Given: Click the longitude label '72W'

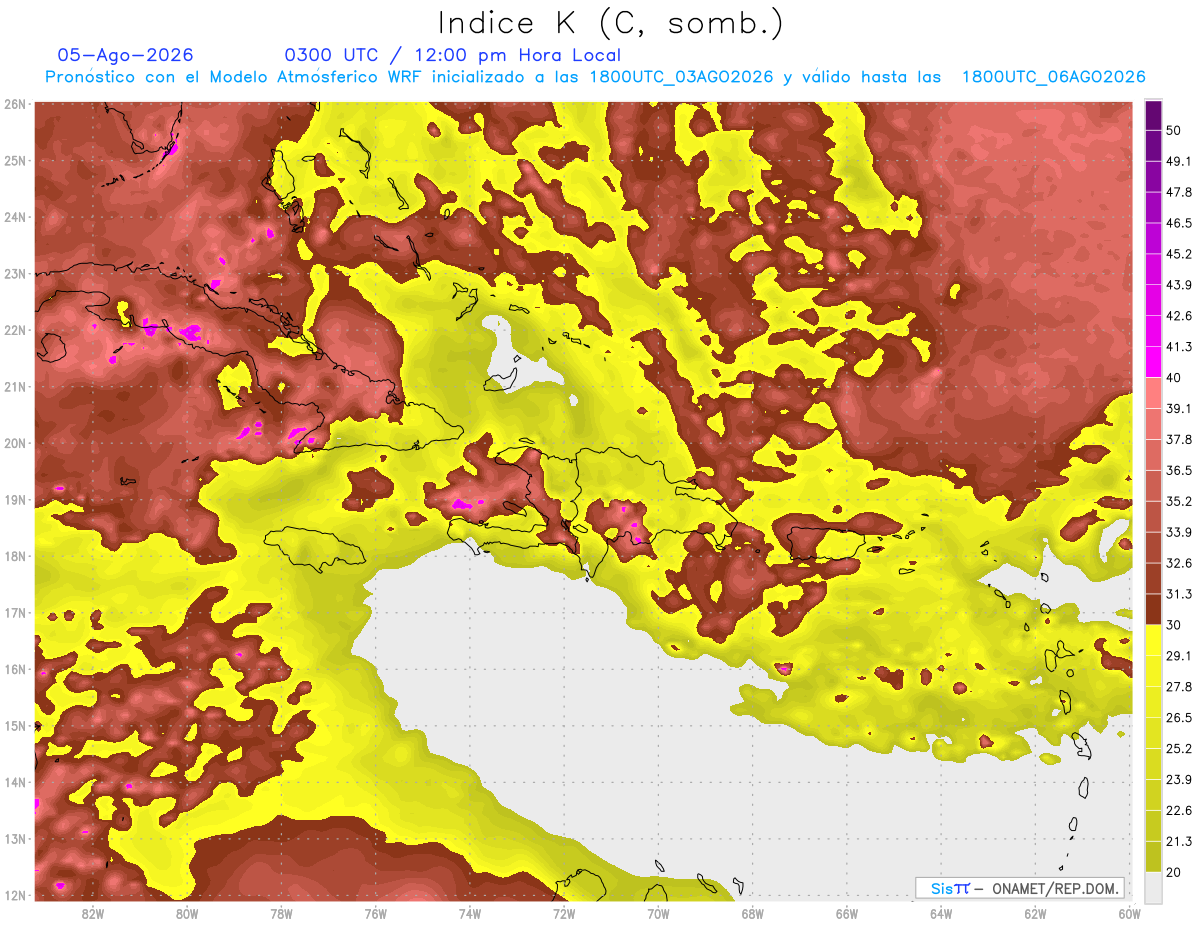Looking at the screenshot, I should coord(564,913).
